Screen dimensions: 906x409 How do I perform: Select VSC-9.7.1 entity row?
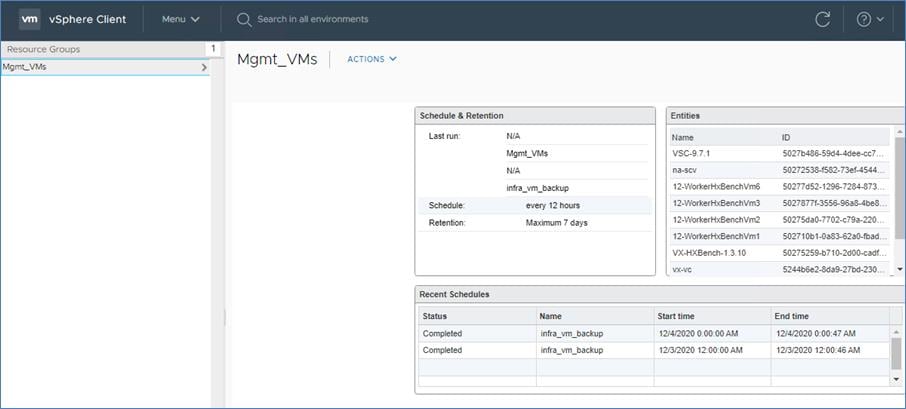[x=779, y=154]
